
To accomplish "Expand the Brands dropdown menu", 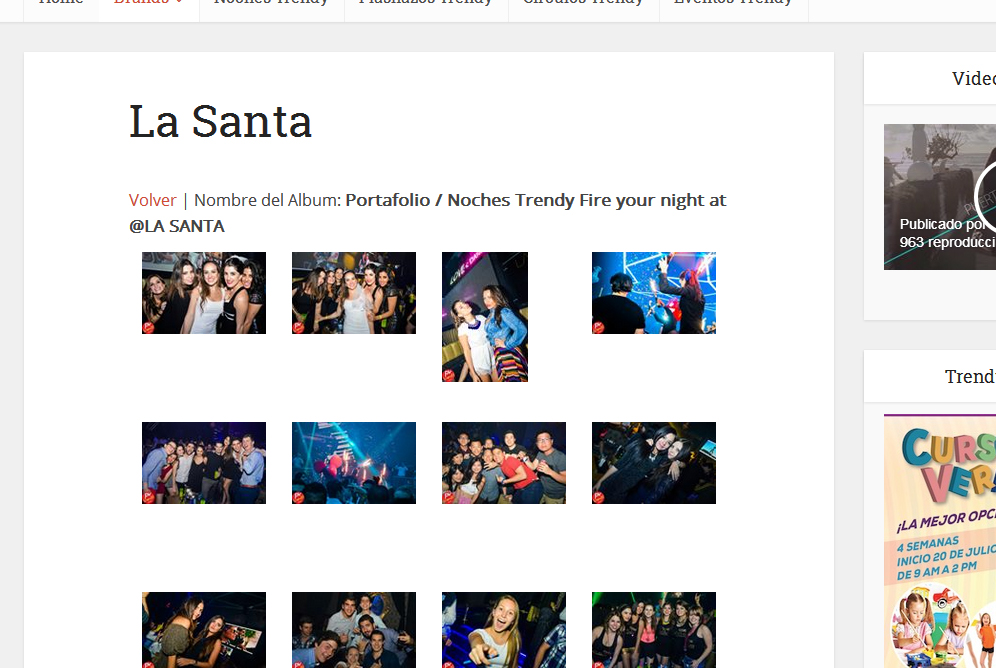I will tap(148, 4).
